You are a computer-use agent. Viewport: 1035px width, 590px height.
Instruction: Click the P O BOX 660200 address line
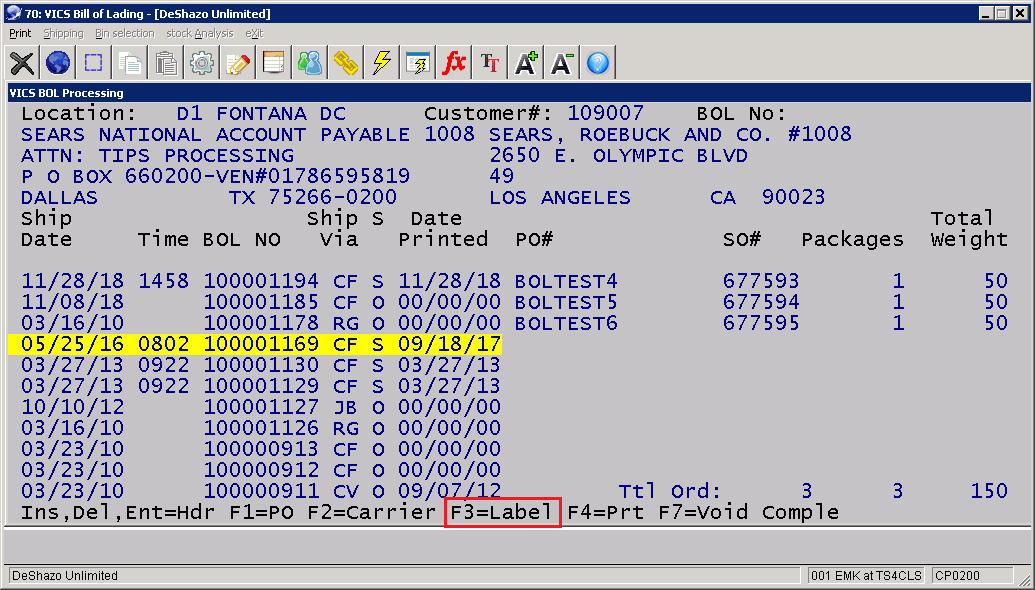(x=215, y=177)
